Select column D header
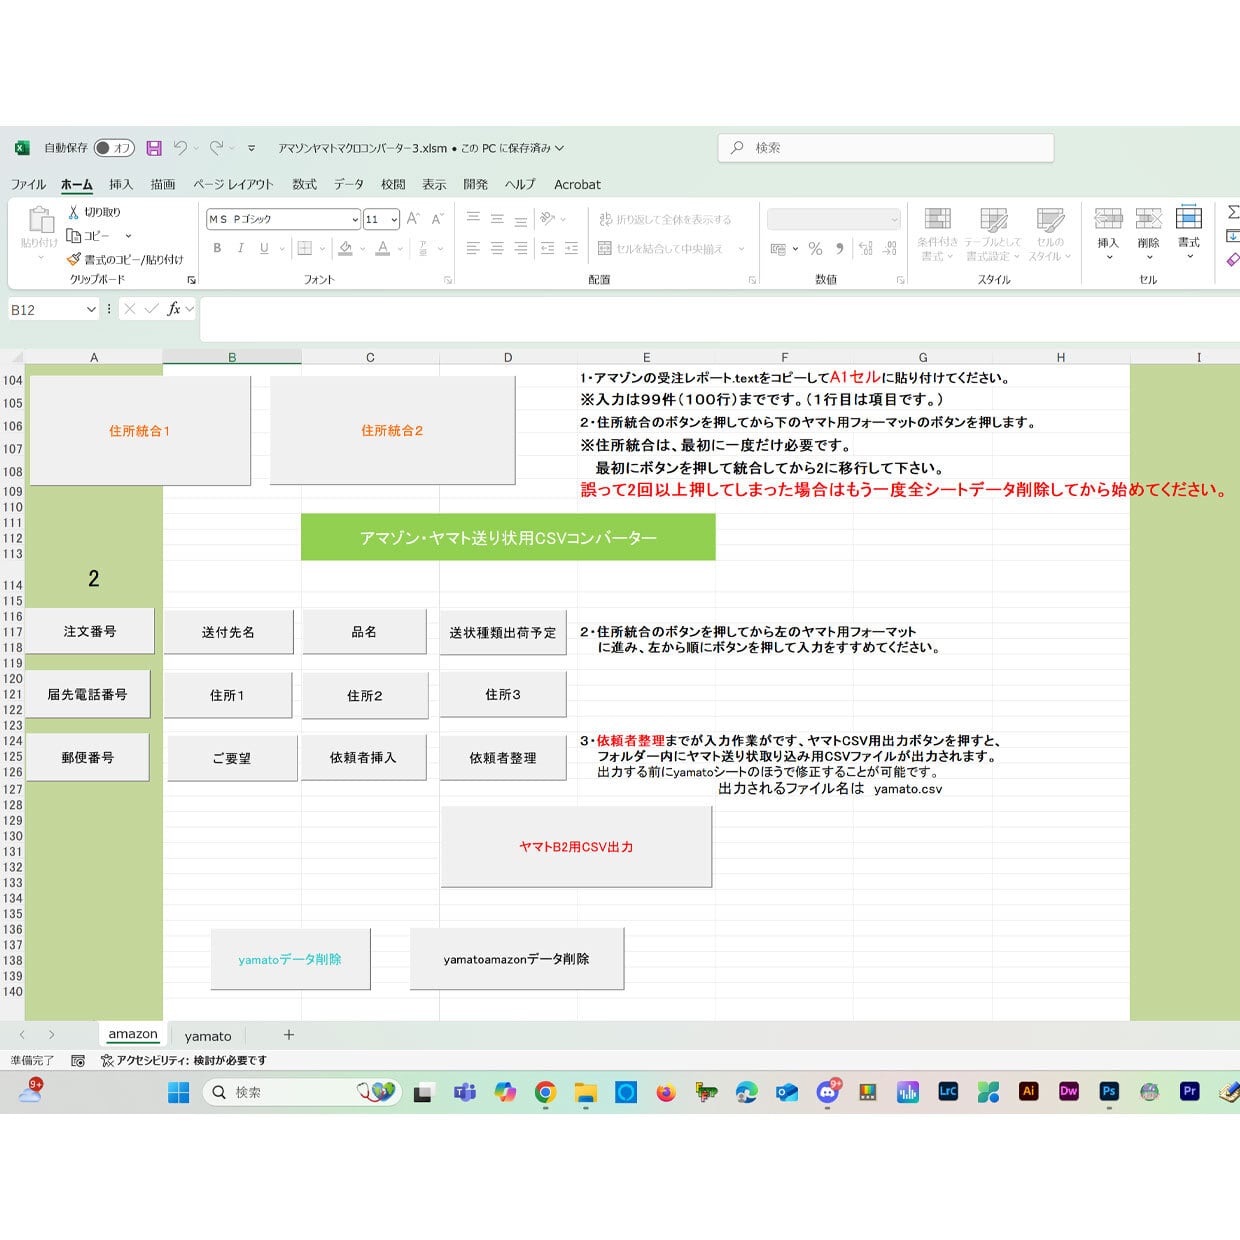Viewport: 1240px width, 1240px height. click(x=508, y=357)
